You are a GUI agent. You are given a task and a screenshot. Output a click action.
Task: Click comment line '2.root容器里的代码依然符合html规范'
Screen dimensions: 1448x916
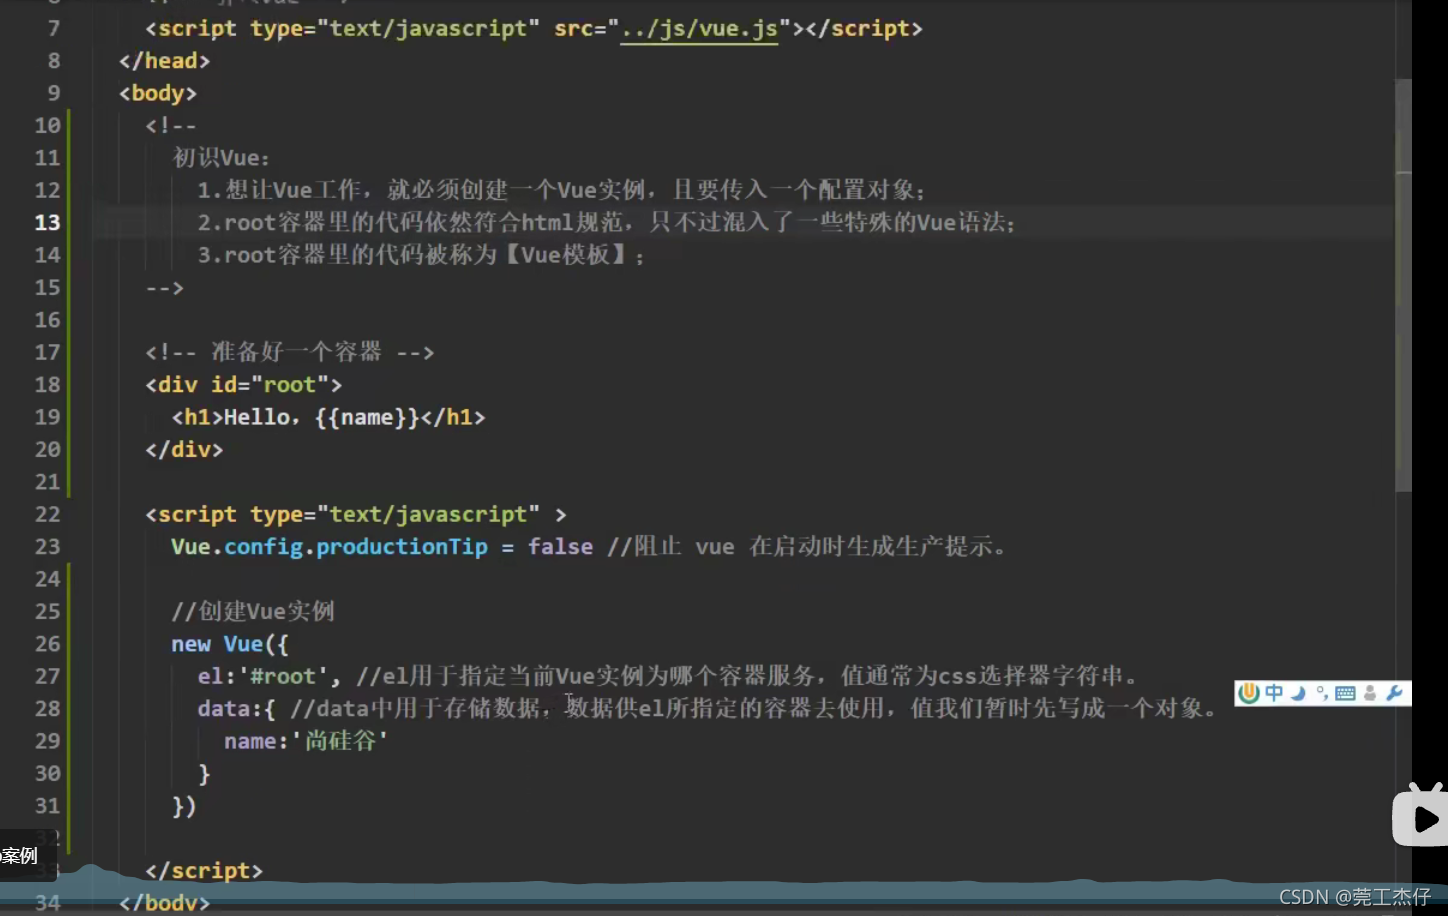607,222
